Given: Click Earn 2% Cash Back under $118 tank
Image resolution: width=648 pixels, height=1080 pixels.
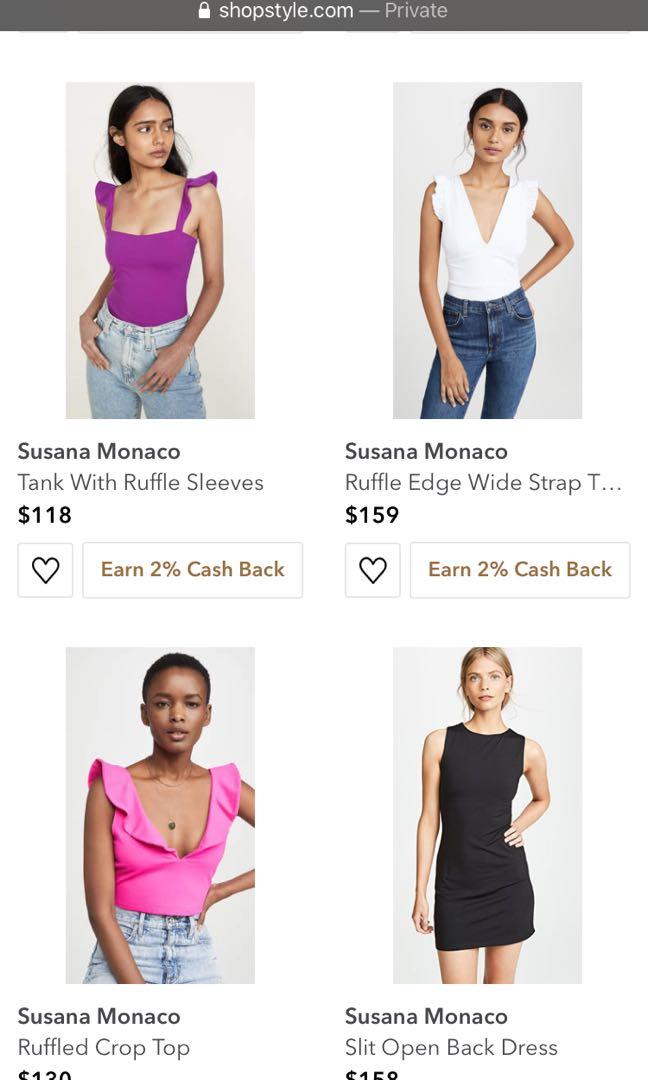Looking at the screenshot, I should [x=192, y=570].
